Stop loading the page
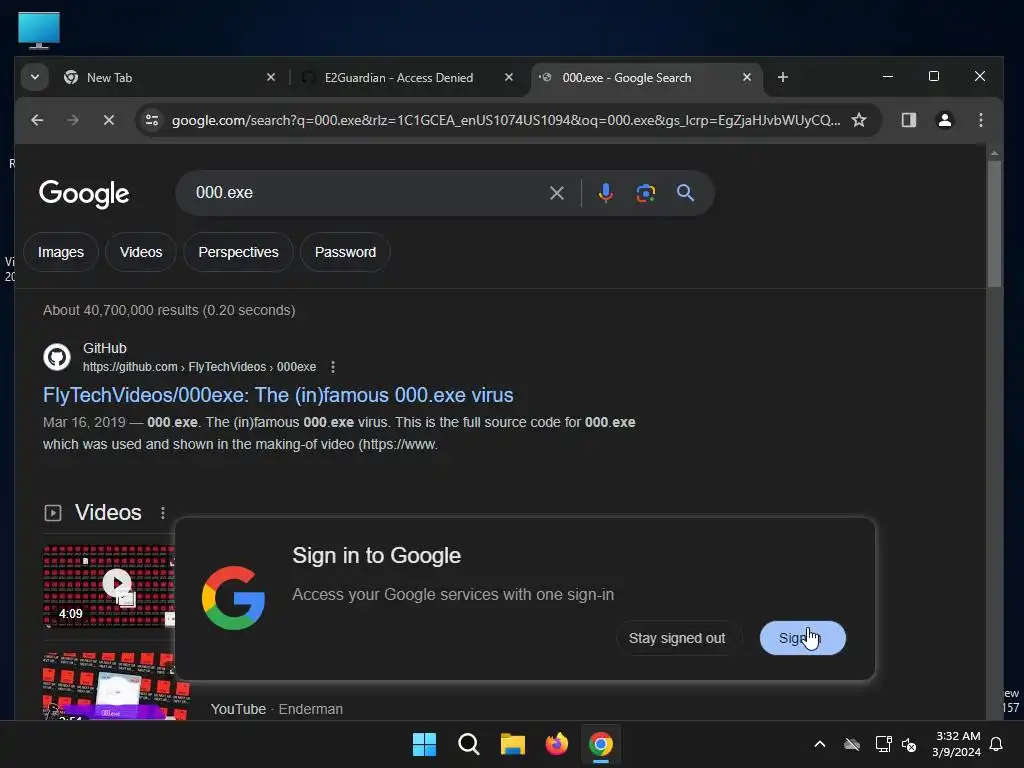The height and width of the screenshot is (768, 1024). point(109,120)
